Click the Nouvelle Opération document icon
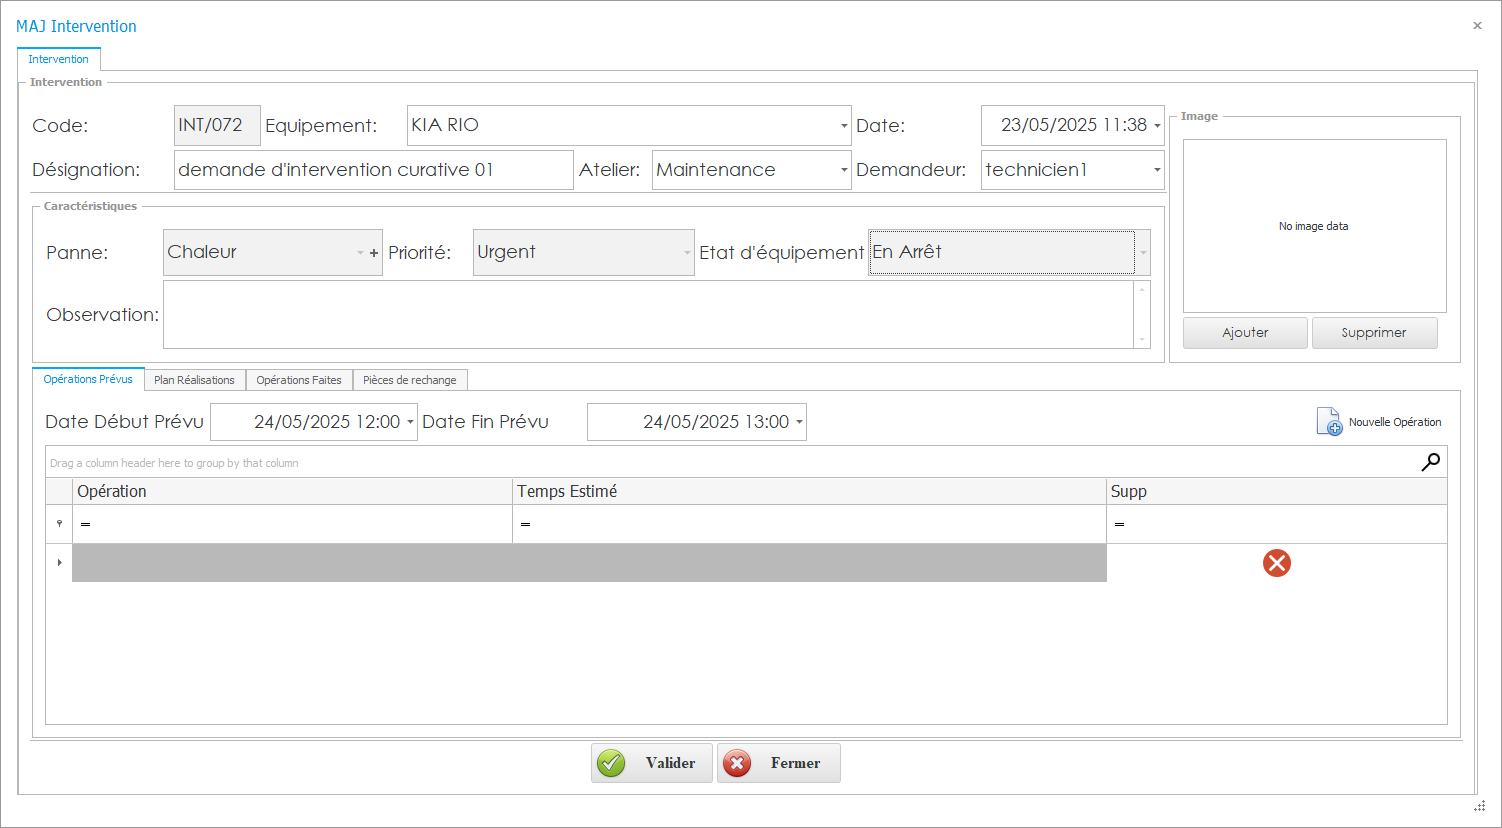Screen dimensions: 1502x828 pos(1328,422)
